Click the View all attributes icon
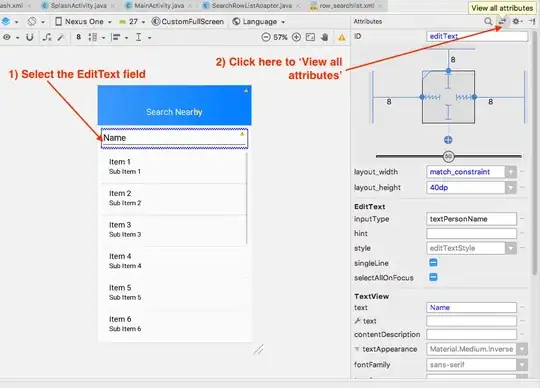 pyautogui.click(x=502, y=22)
